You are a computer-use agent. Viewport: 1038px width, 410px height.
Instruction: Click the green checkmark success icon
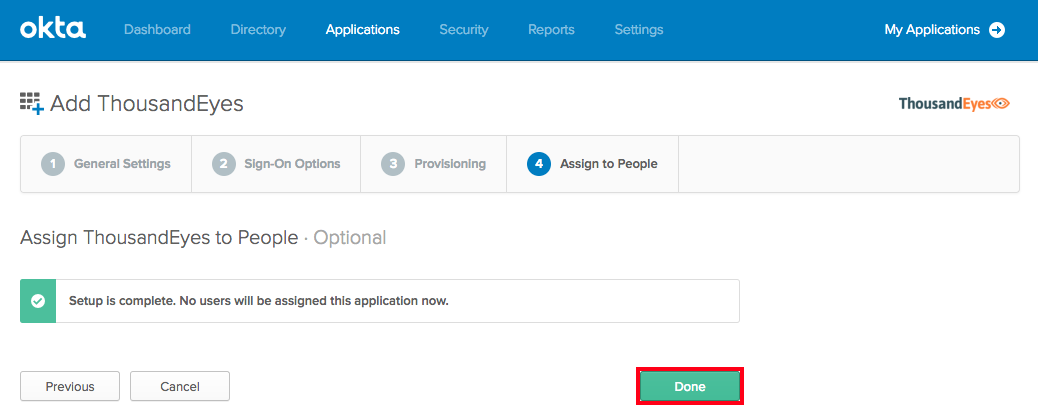pyautogui.click(x=38, y=301)
